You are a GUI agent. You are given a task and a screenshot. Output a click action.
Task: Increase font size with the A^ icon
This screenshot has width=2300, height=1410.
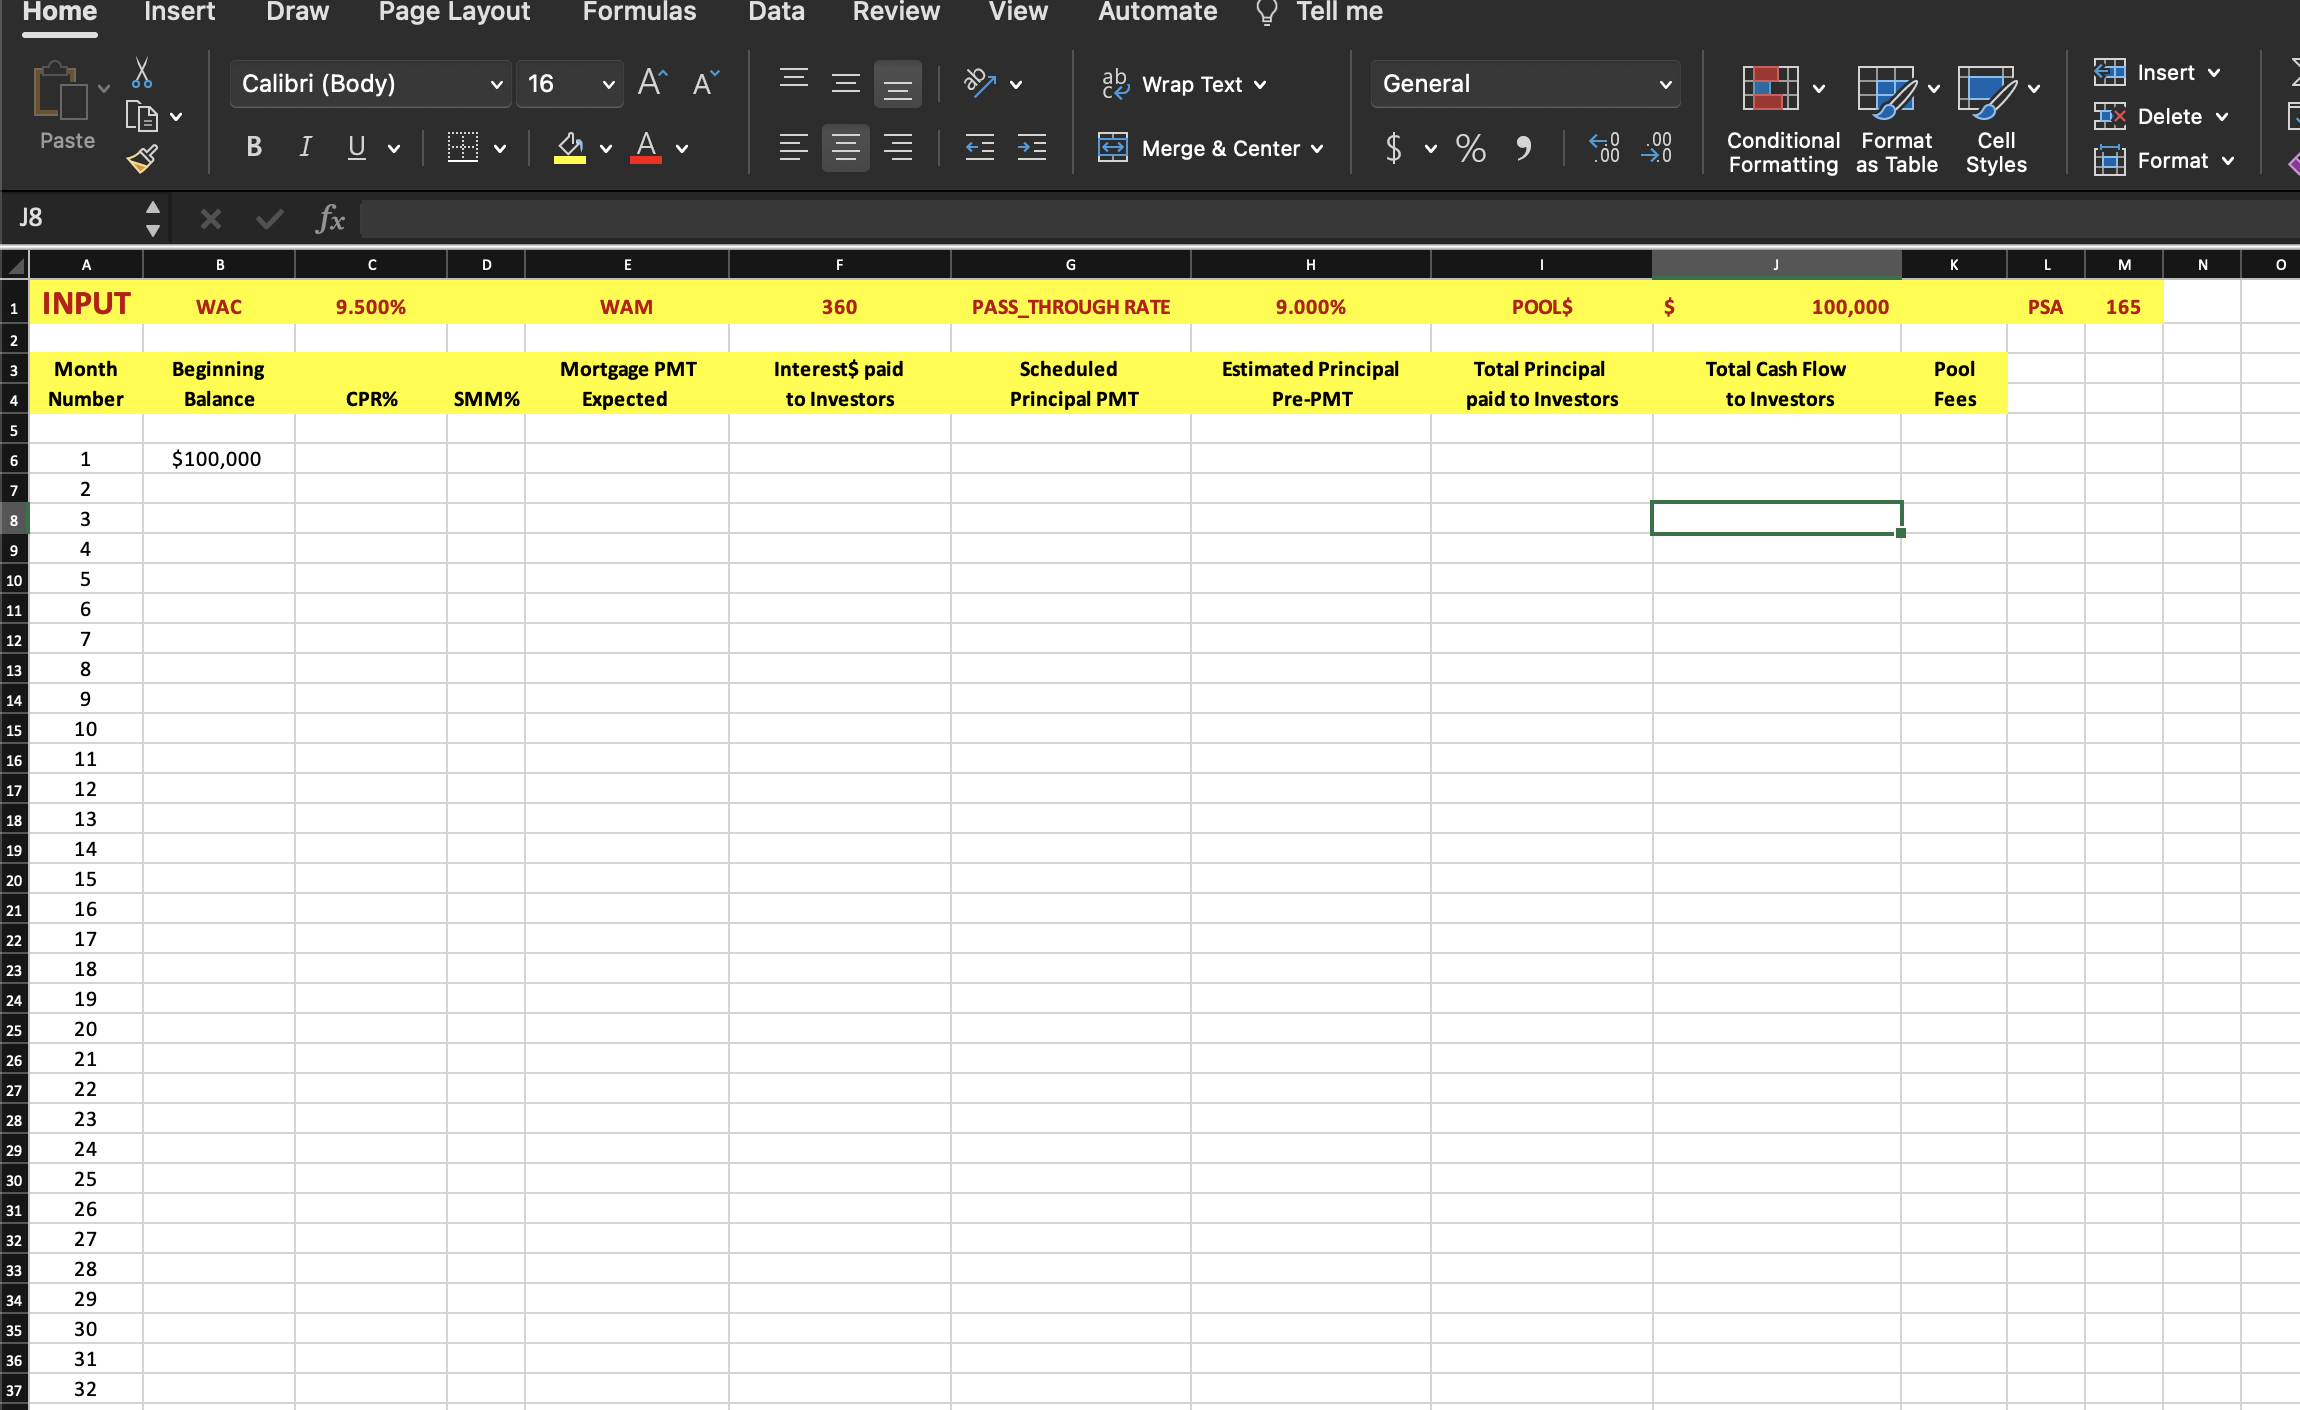(x=649, y=82)
